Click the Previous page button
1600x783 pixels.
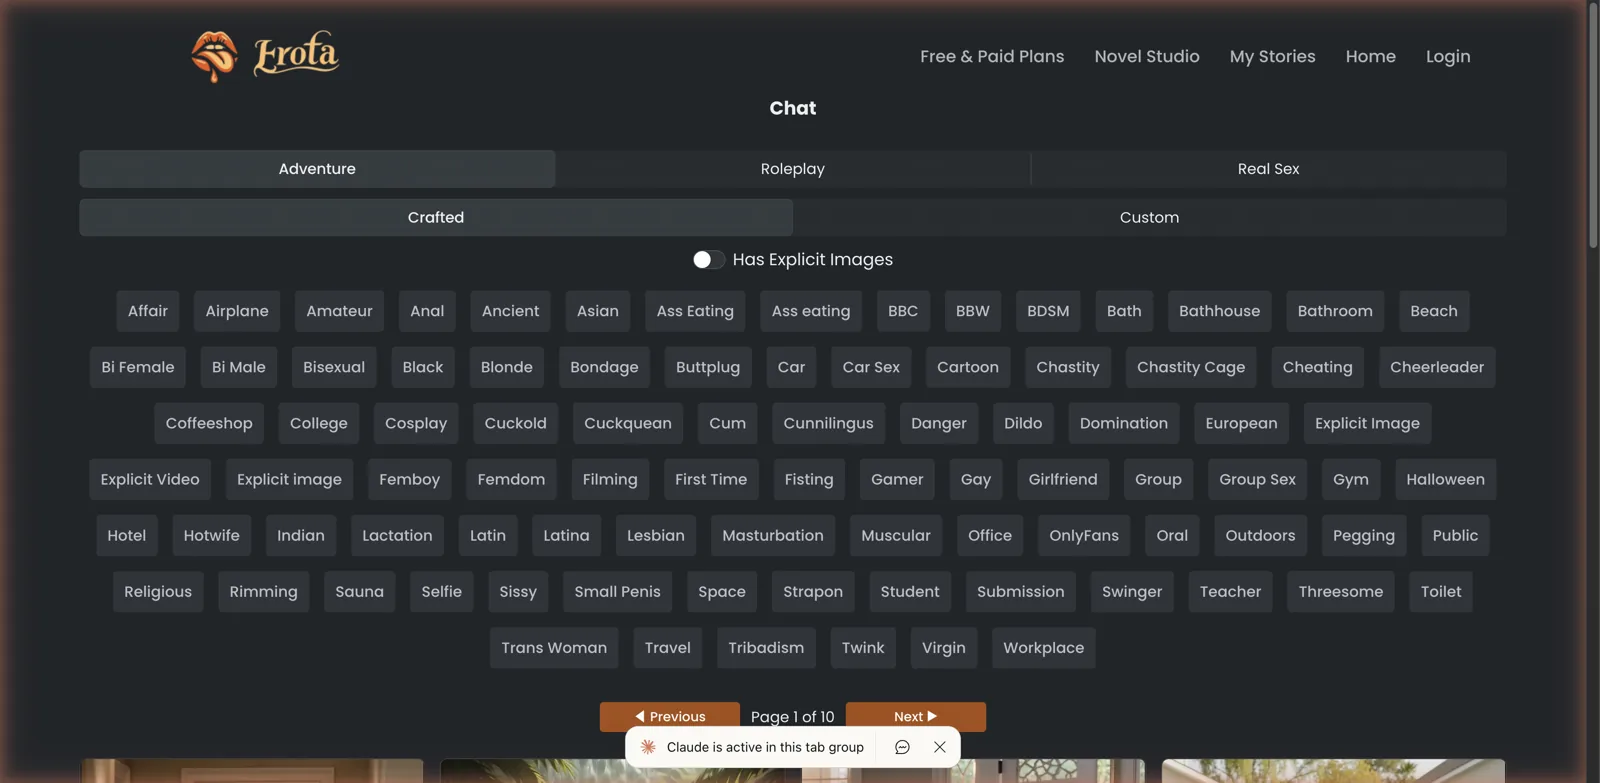[x=670, y=717]
